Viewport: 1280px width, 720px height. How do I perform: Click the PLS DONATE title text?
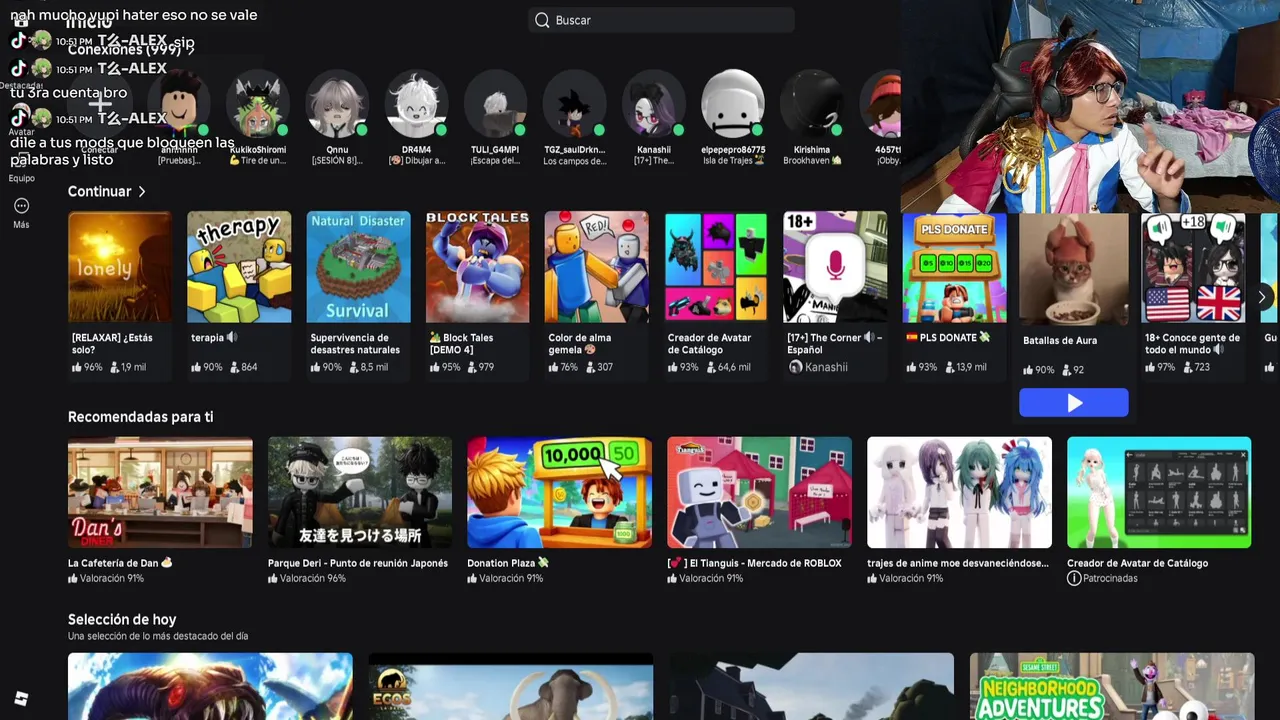coord(948,338)
